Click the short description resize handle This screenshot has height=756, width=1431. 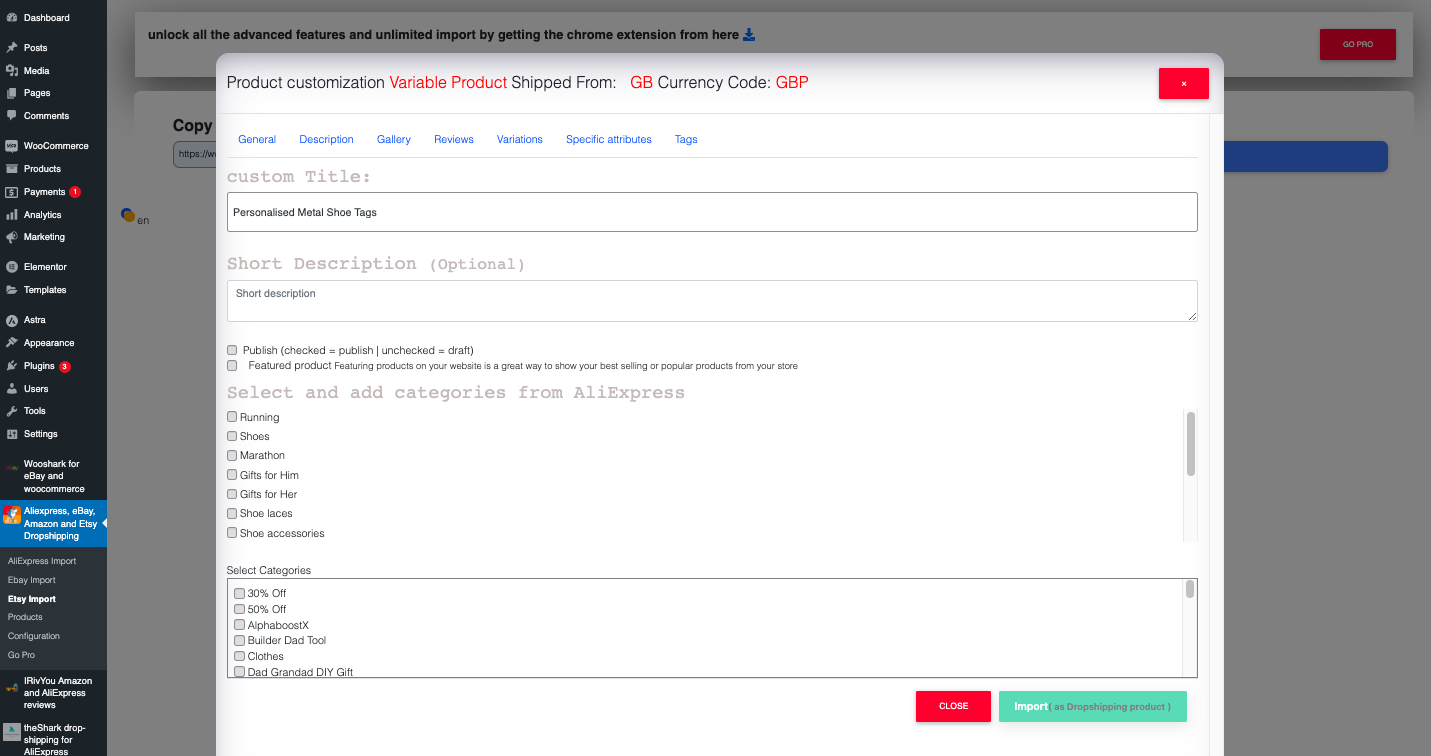tap(1192, 316)
